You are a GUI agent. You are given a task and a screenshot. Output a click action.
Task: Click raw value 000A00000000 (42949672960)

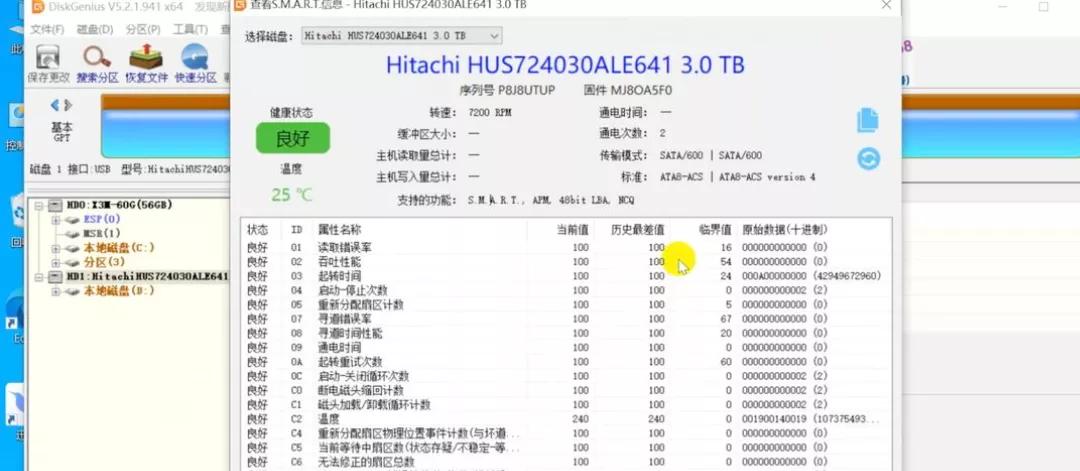coord(811,276)
